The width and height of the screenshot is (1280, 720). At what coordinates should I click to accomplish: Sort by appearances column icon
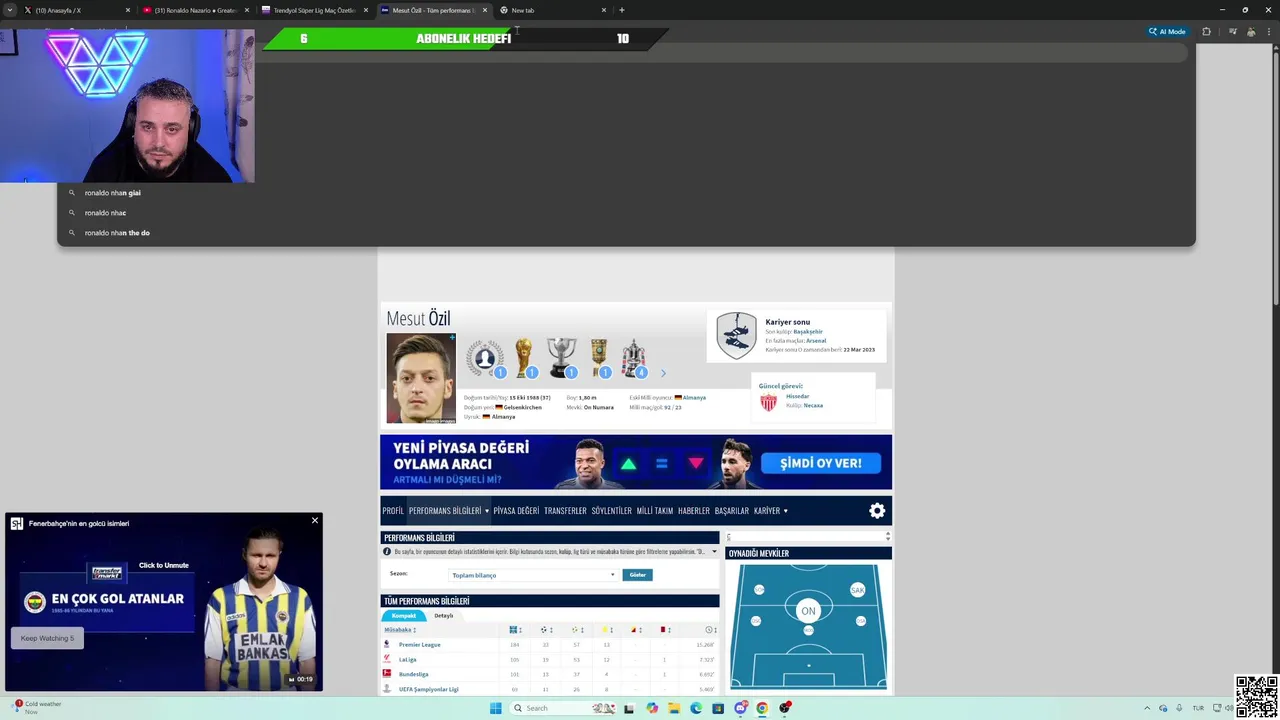pyautogui.click(x=515, y=630)
